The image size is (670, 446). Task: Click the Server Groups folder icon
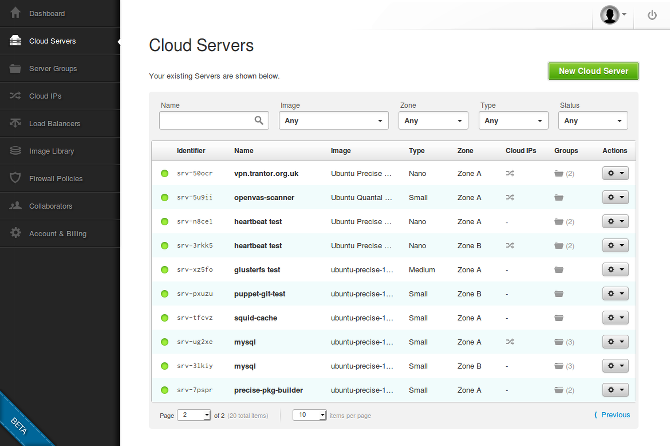click(x=15, y=68)
